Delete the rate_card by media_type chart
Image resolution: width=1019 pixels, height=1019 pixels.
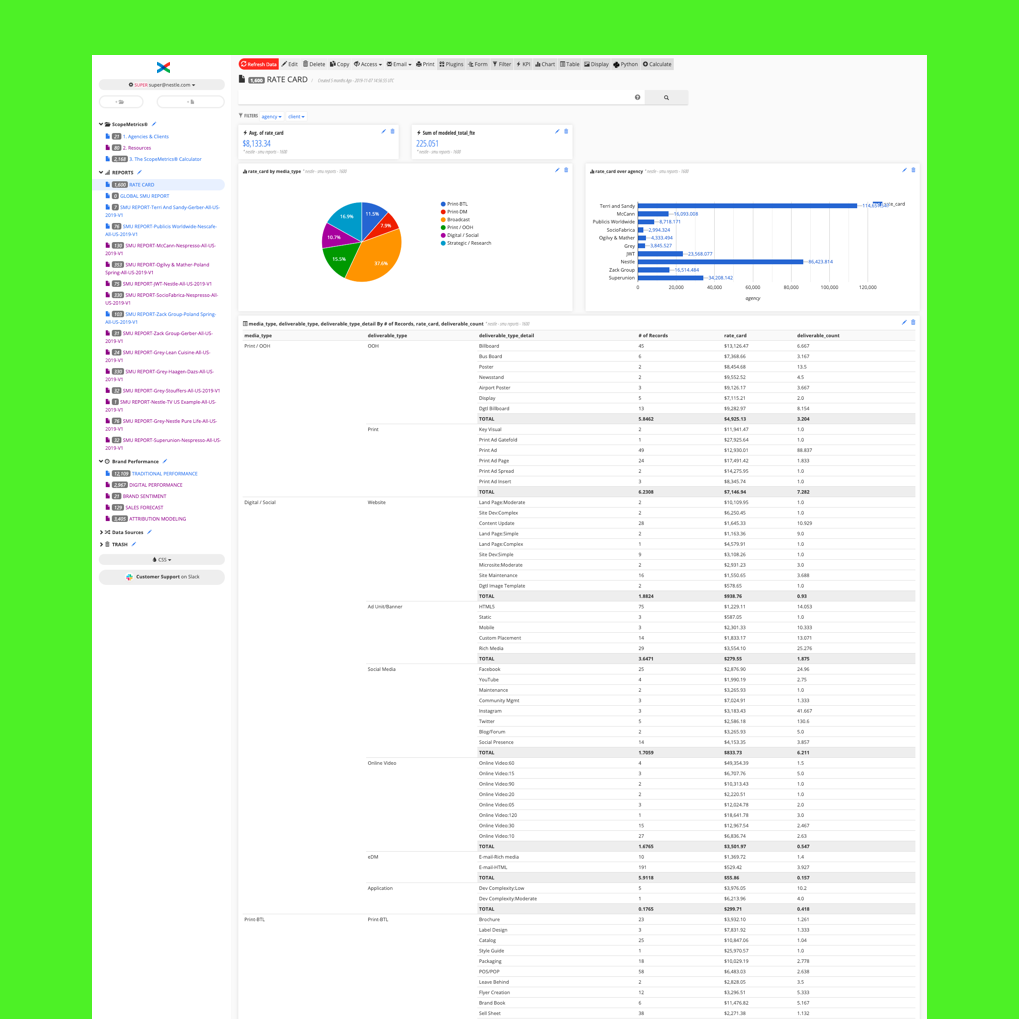[x=566, y=170]
